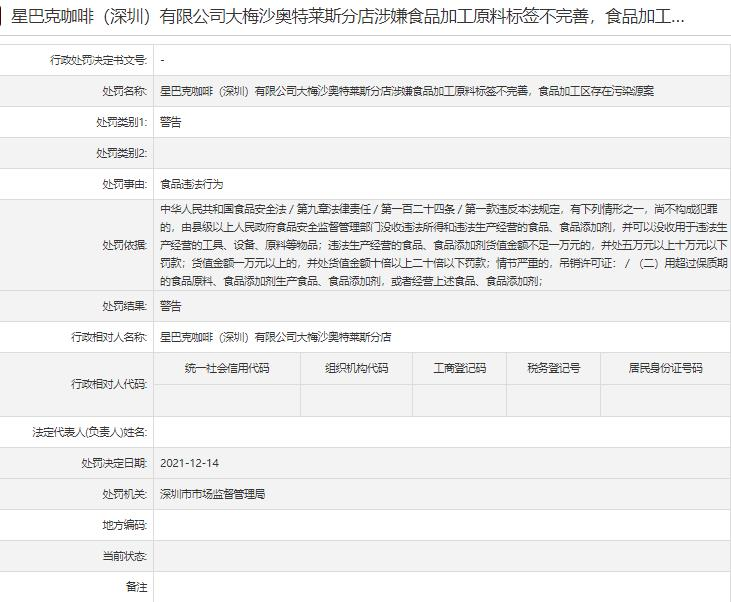The image size is (731, 602).
Task: Click the 处罚决定日期 label
Action: point(114,463)
